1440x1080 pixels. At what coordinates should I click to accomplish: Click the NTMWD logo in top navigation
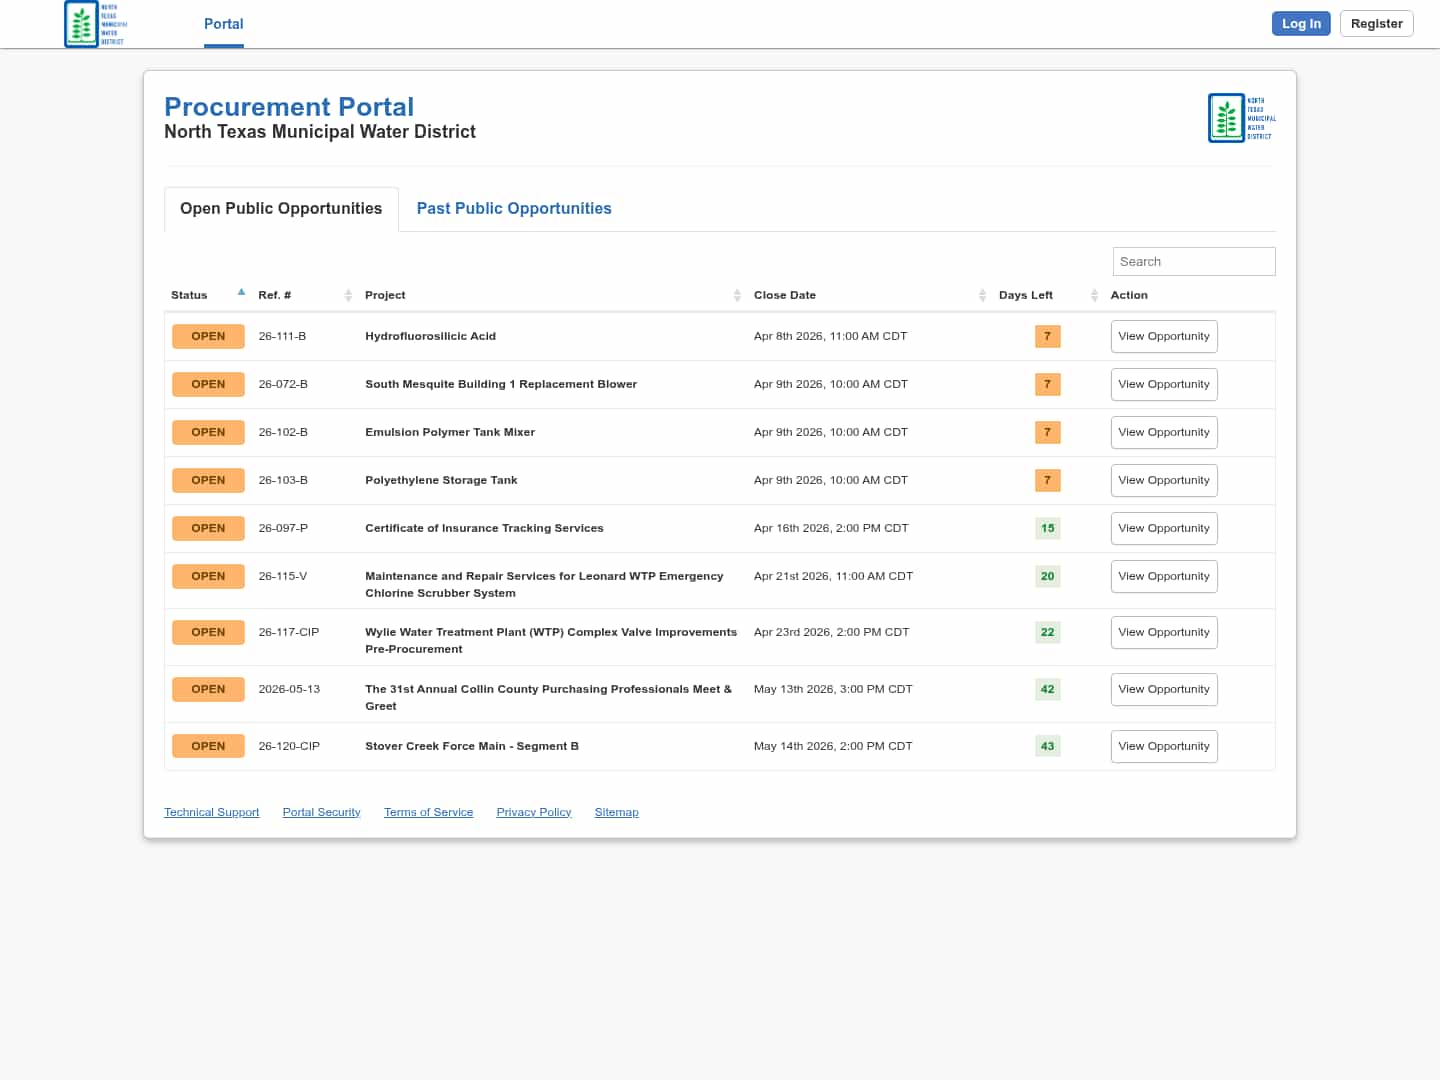[x=95, y=24]
